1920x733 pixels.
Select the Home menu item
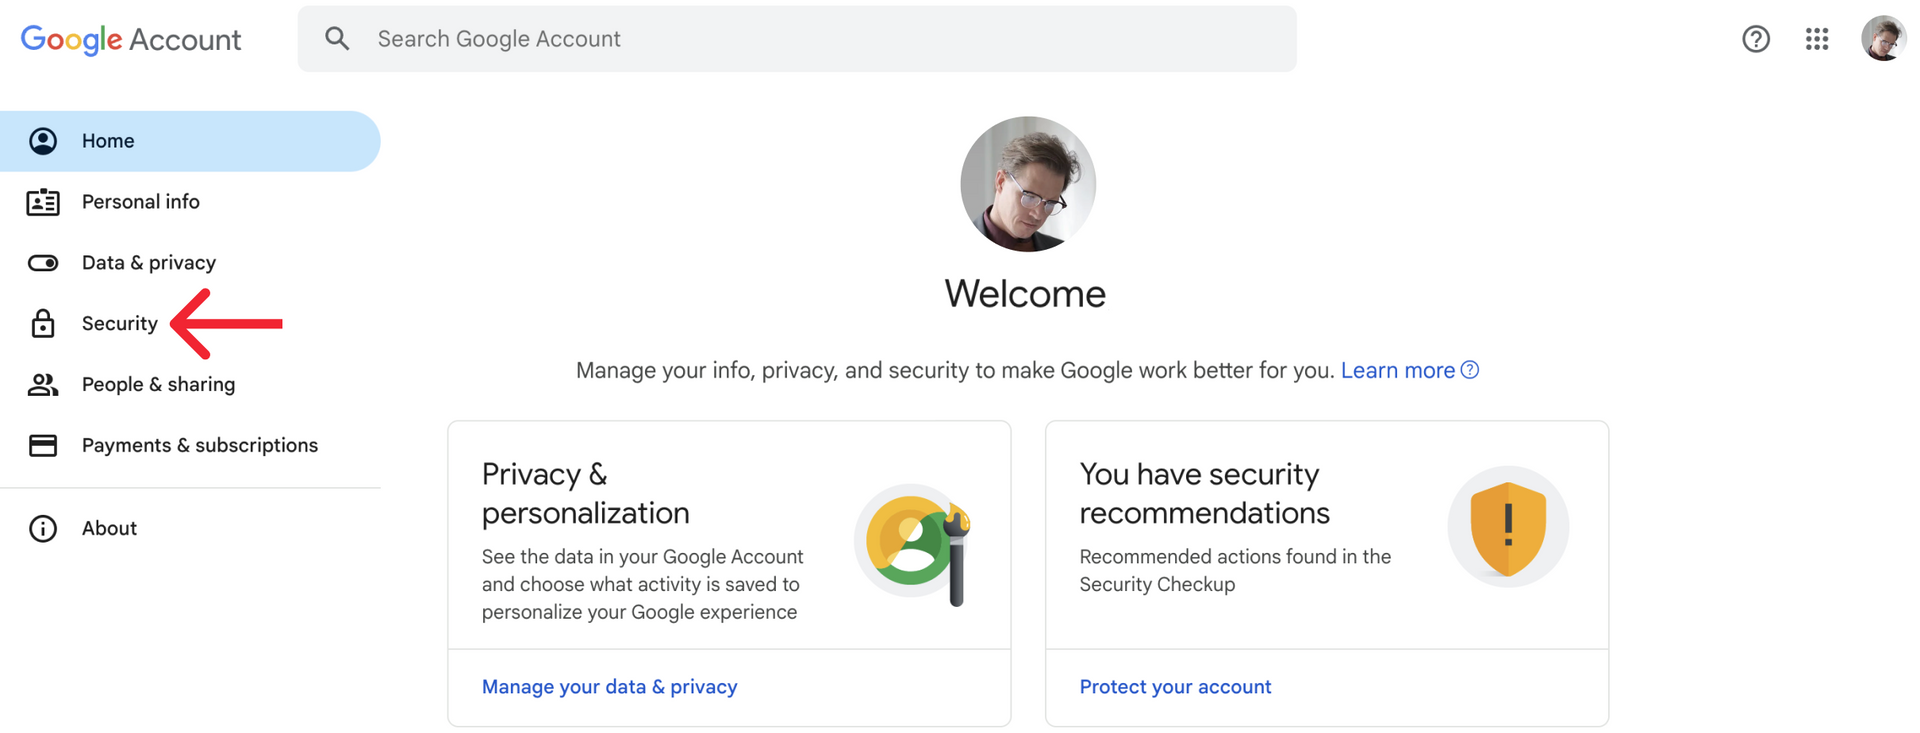click(x=190, y=141)
